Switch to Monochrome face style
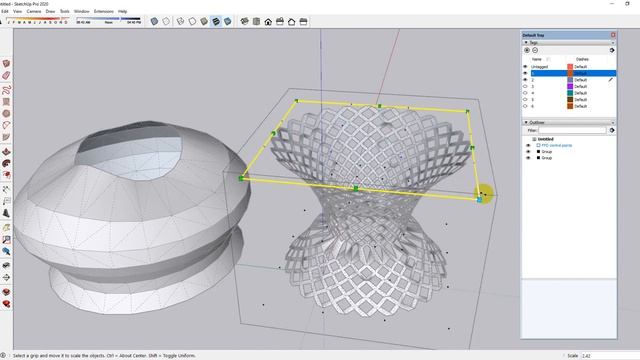This screenshot has width=640, height=360. [x=228, y=21]
